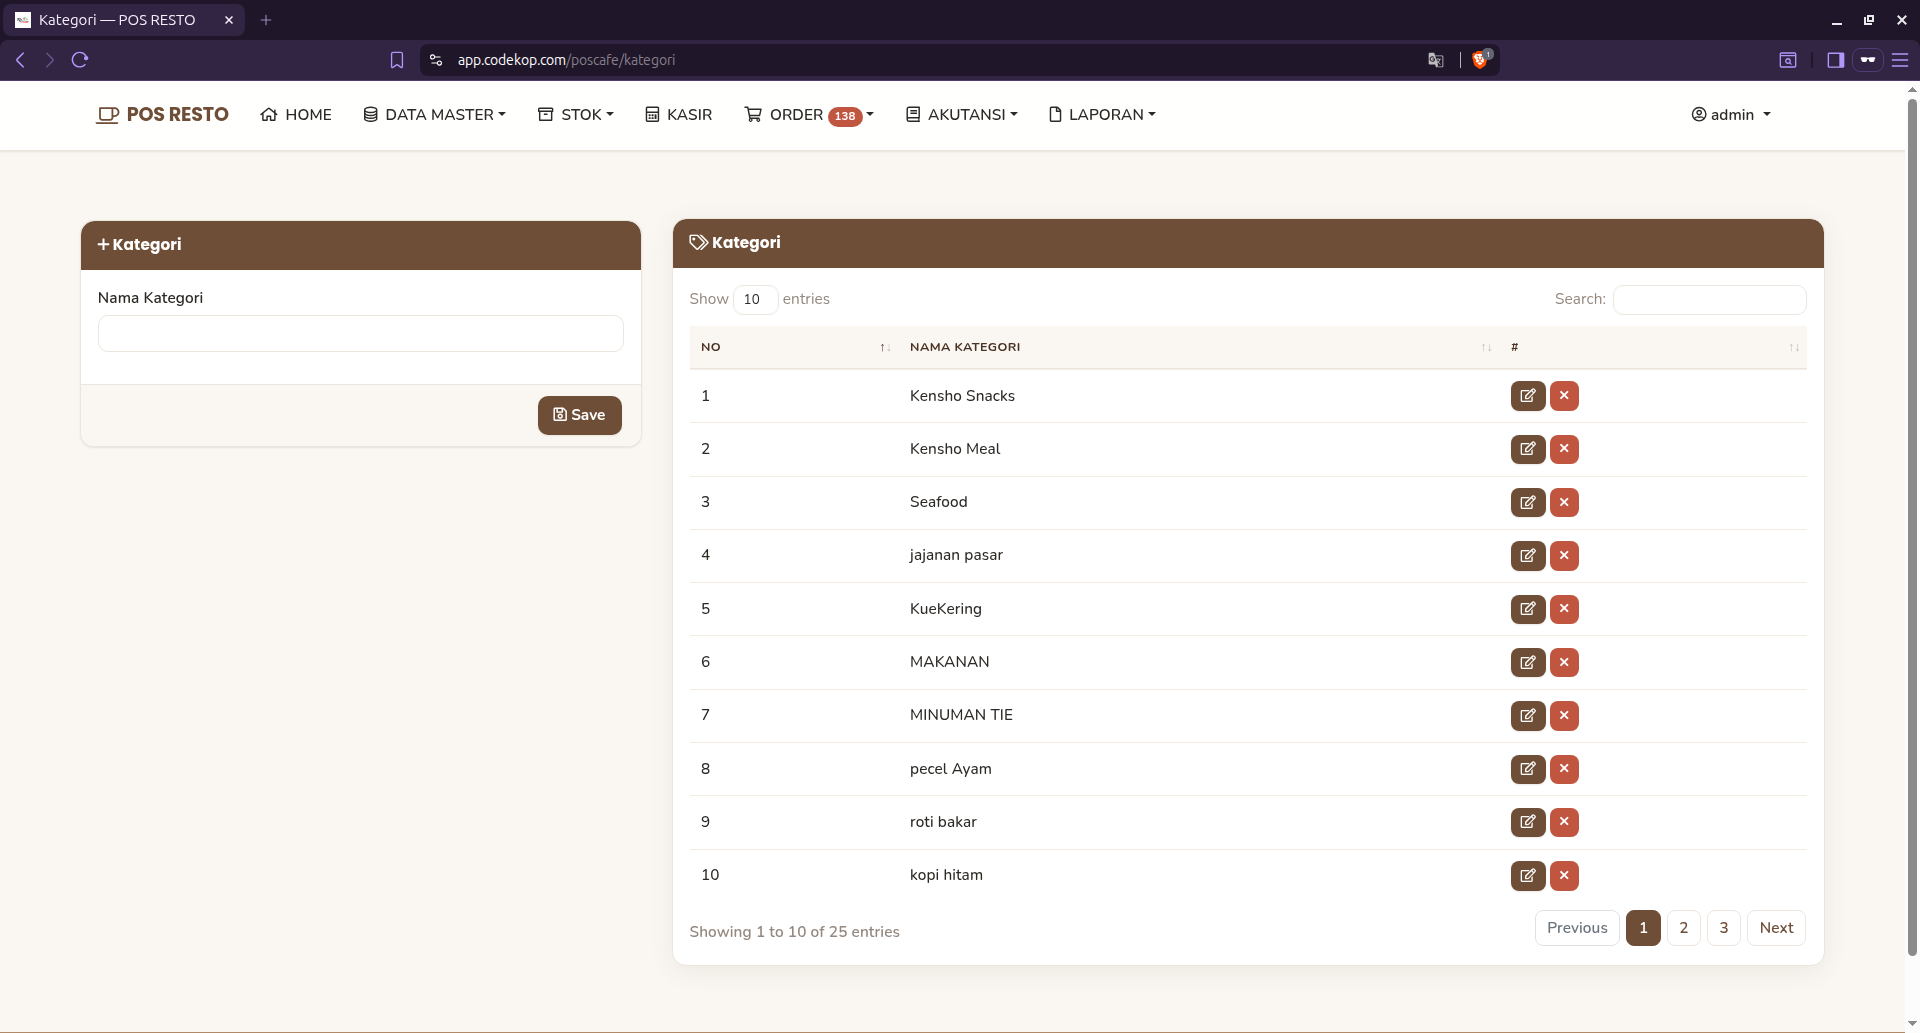Image resolution: width=1920 pixels, height=1033 pixels.
Task: Click the Previous page button
Action: point(1577,928)
